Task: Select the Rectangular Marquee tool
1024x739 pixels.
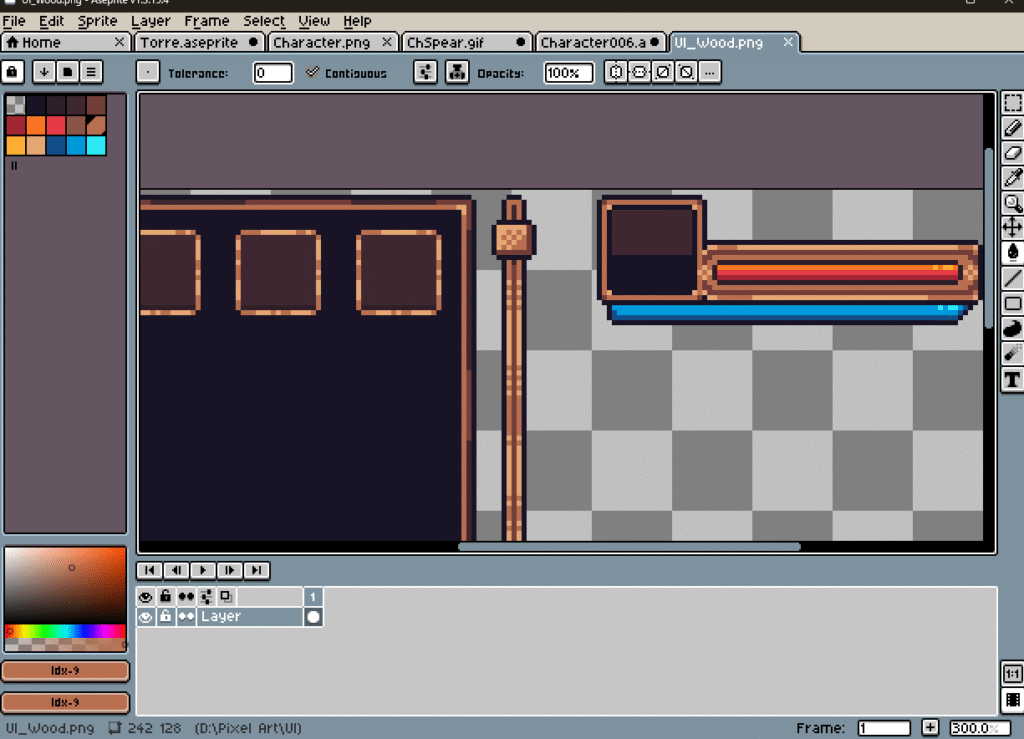Action: point(1012,103)
